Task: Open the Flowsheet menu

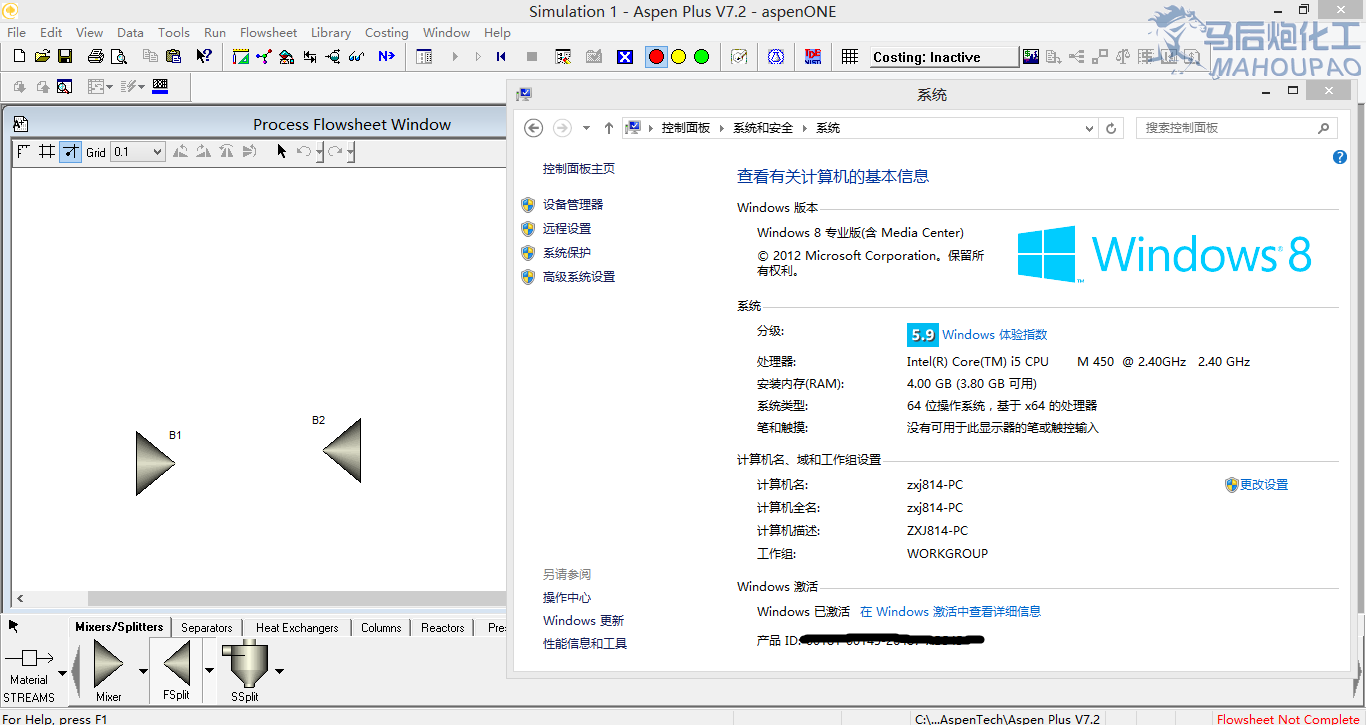Action: pos(268,32)
